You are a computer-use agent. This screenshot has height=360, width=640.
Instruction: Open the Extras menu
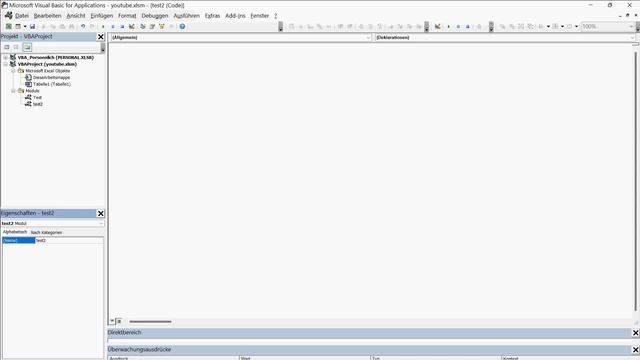(212, 16)
